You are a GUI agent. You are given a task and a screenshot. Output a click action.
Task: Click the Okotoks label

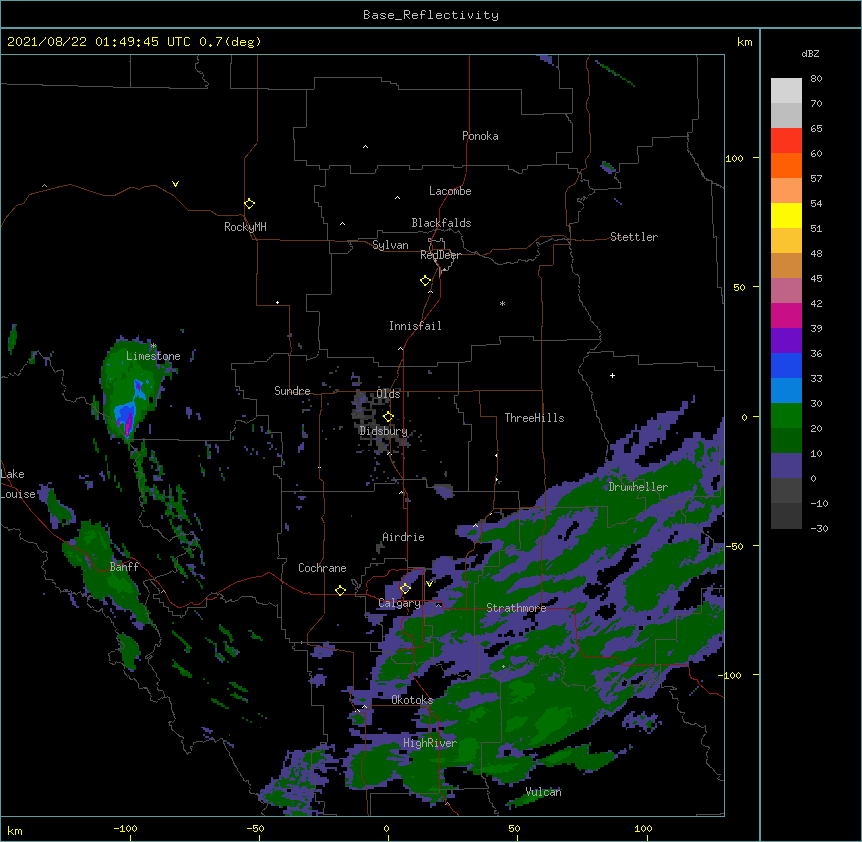[x=412, y=700]
